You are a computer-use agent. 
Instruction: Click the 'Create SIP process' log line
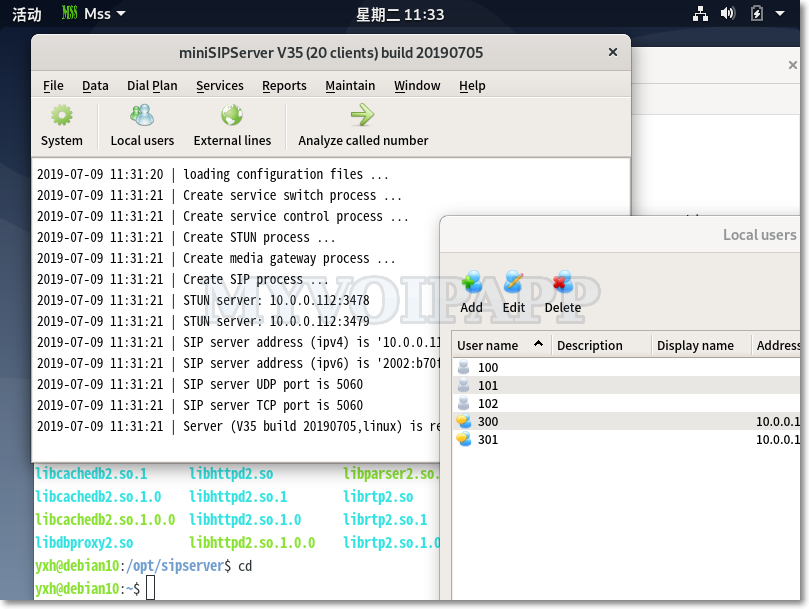click(x=183, y=279)
